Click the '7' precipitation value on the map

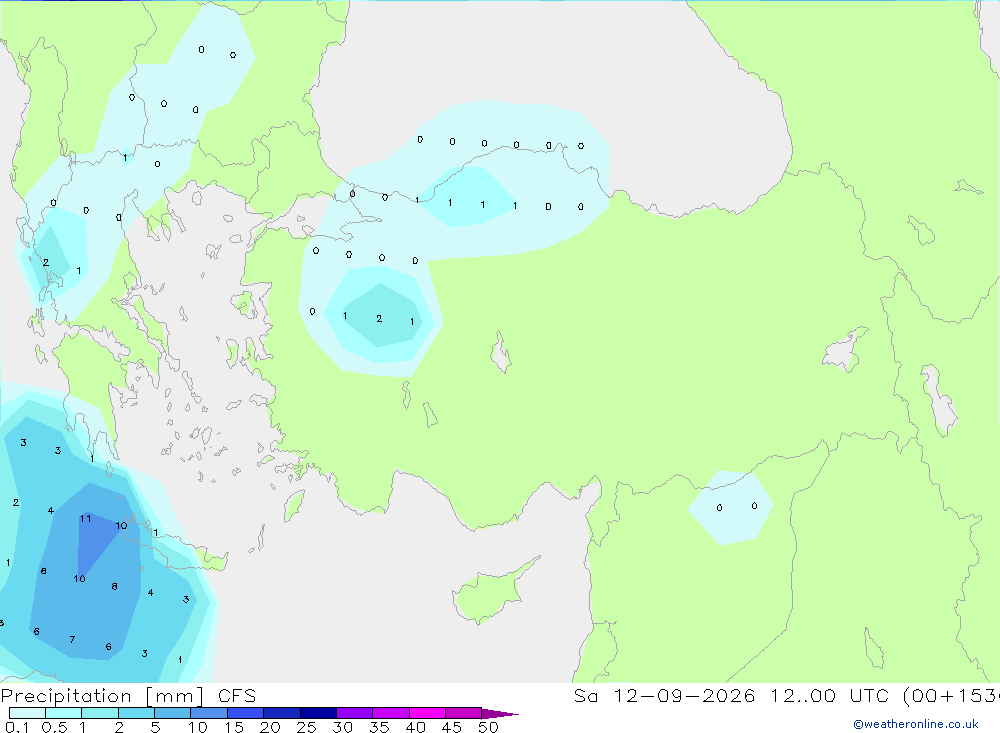[72, 639]
